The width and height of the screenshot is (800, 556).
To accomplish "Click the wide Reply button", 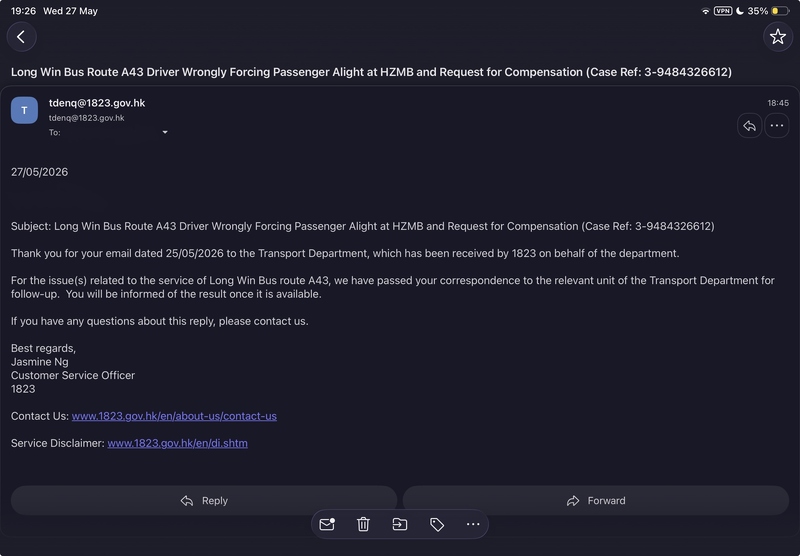I will click(204, 500).
